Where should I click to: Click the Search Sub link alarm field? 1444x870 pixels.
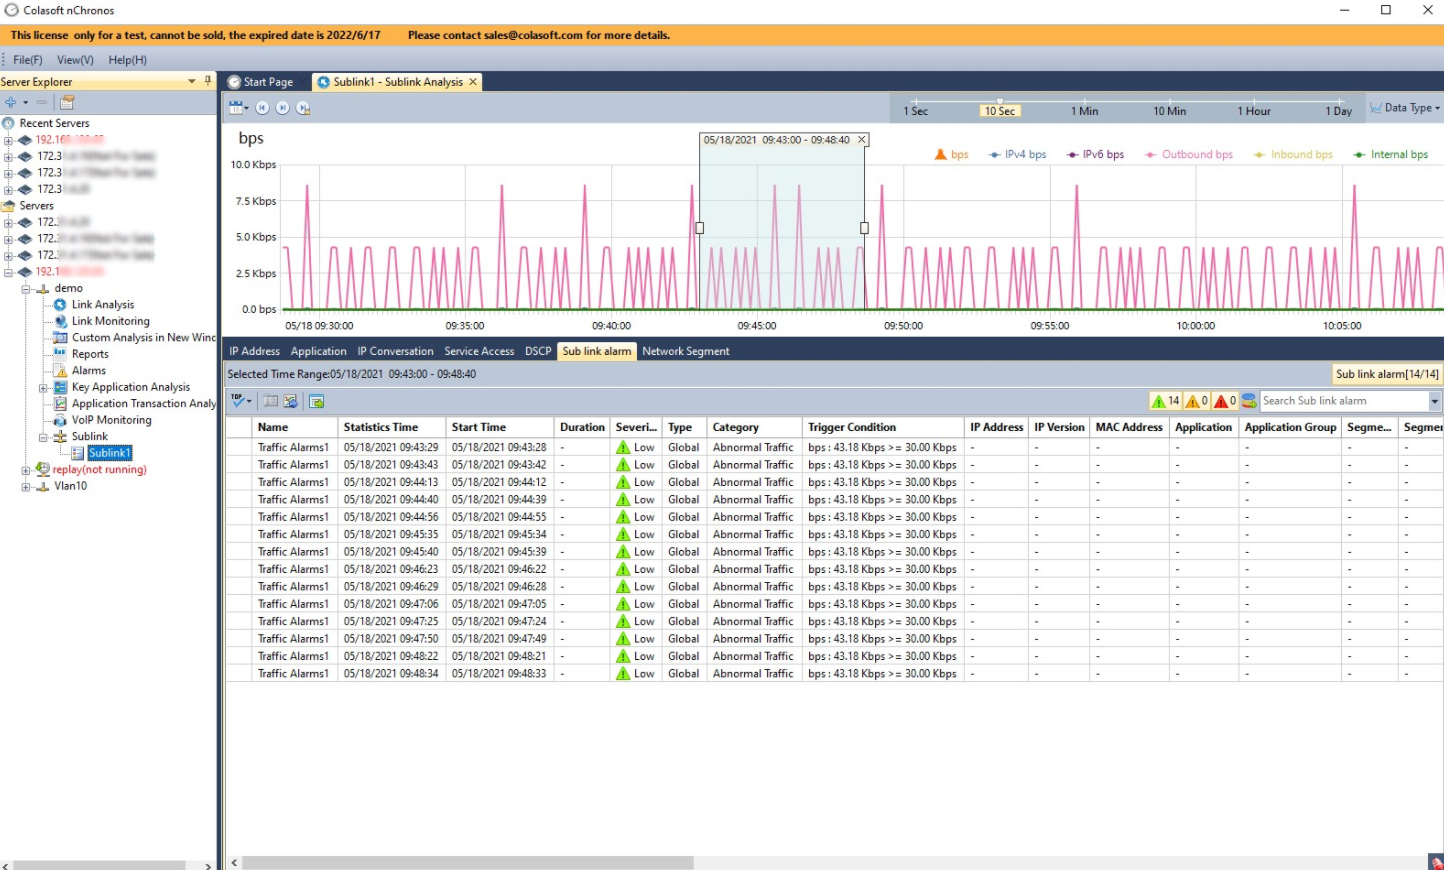pyautogui.click(x=1344, y=401)
